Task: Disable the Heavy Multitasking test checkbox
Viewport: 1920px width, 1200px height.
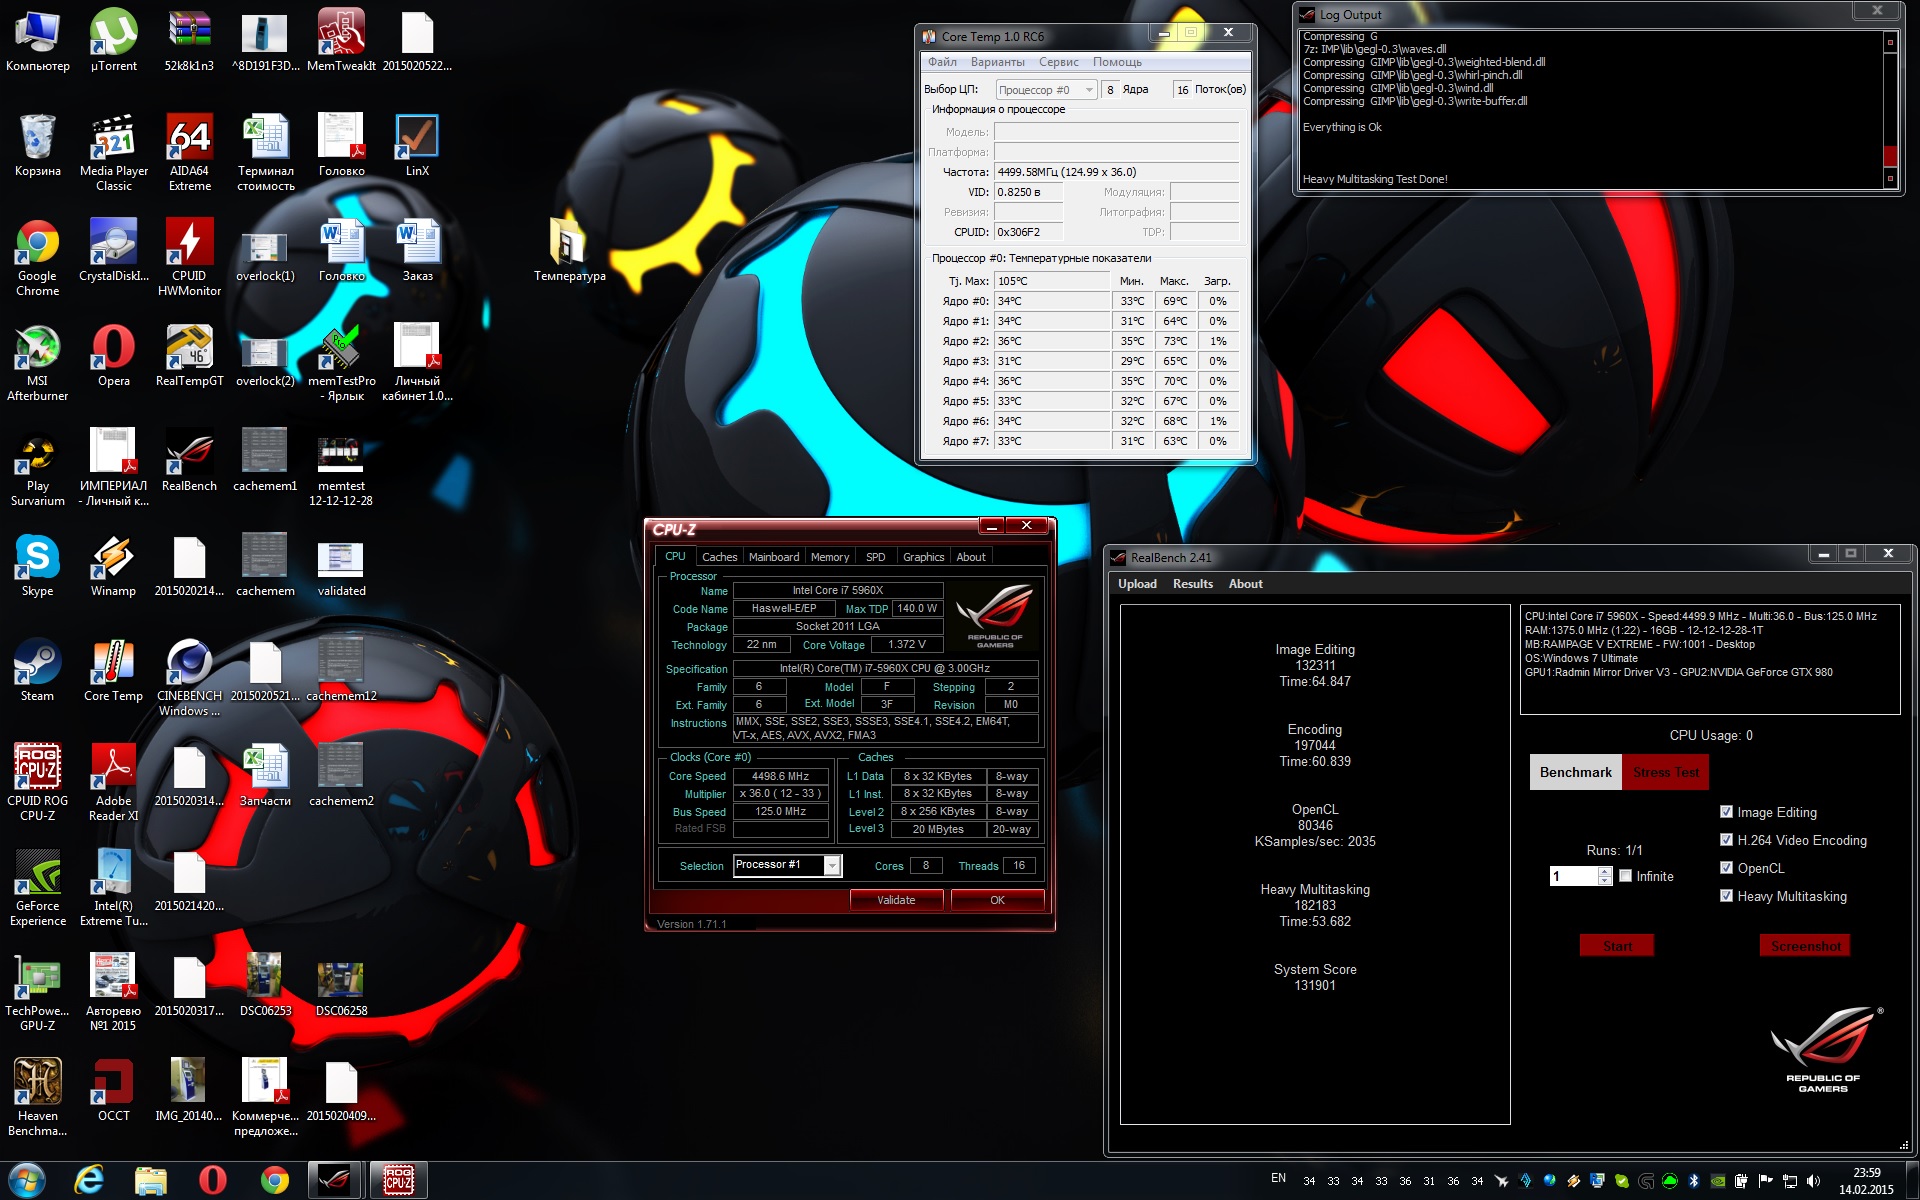Action: pos(1726,896)
